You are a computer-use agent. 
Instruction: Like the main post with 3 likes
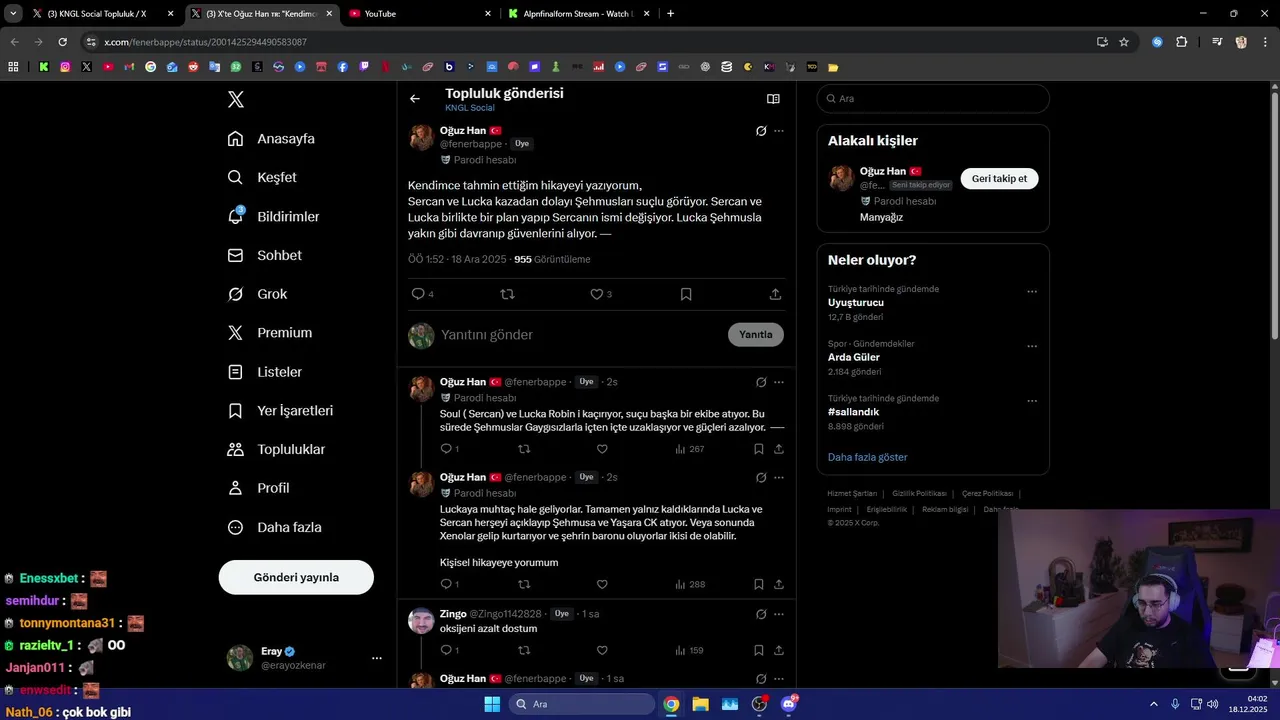coord(601,294)
